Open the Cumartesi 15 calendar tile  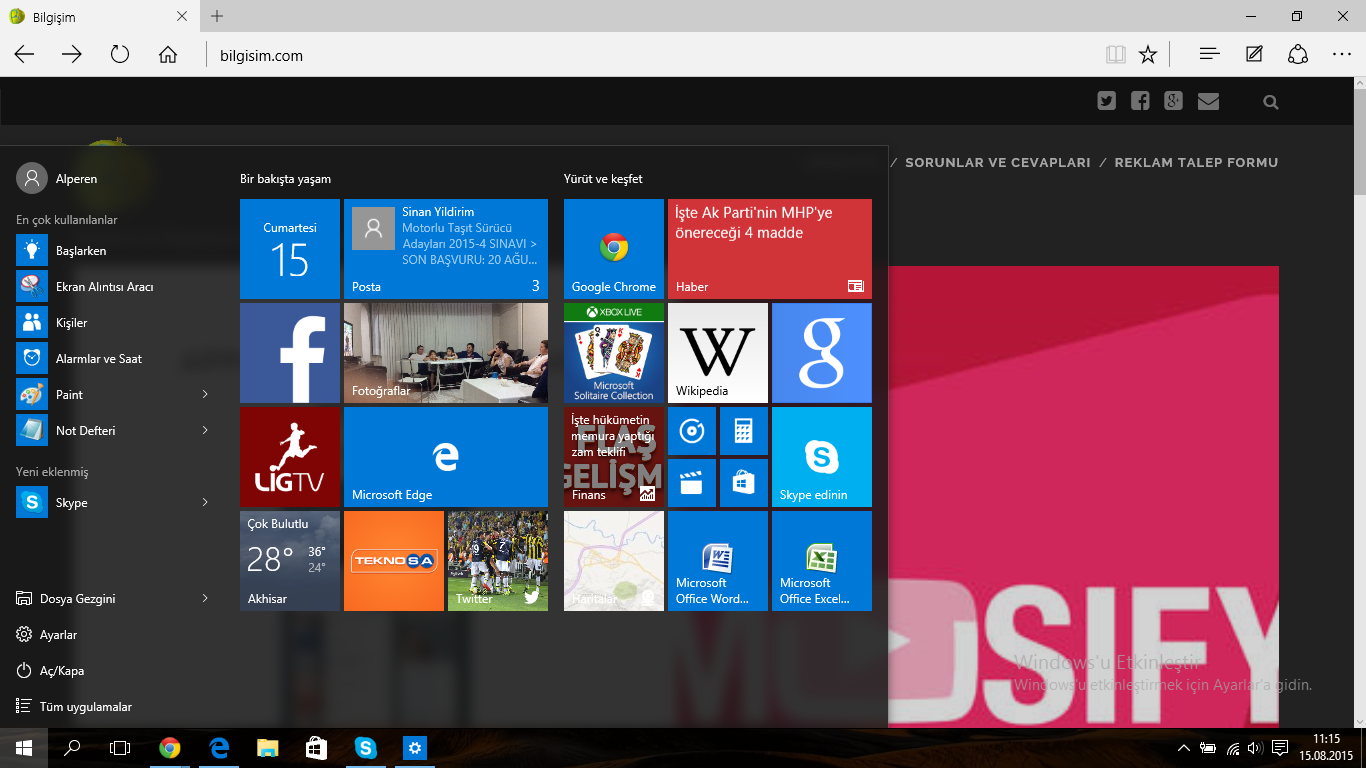point(290,249)
